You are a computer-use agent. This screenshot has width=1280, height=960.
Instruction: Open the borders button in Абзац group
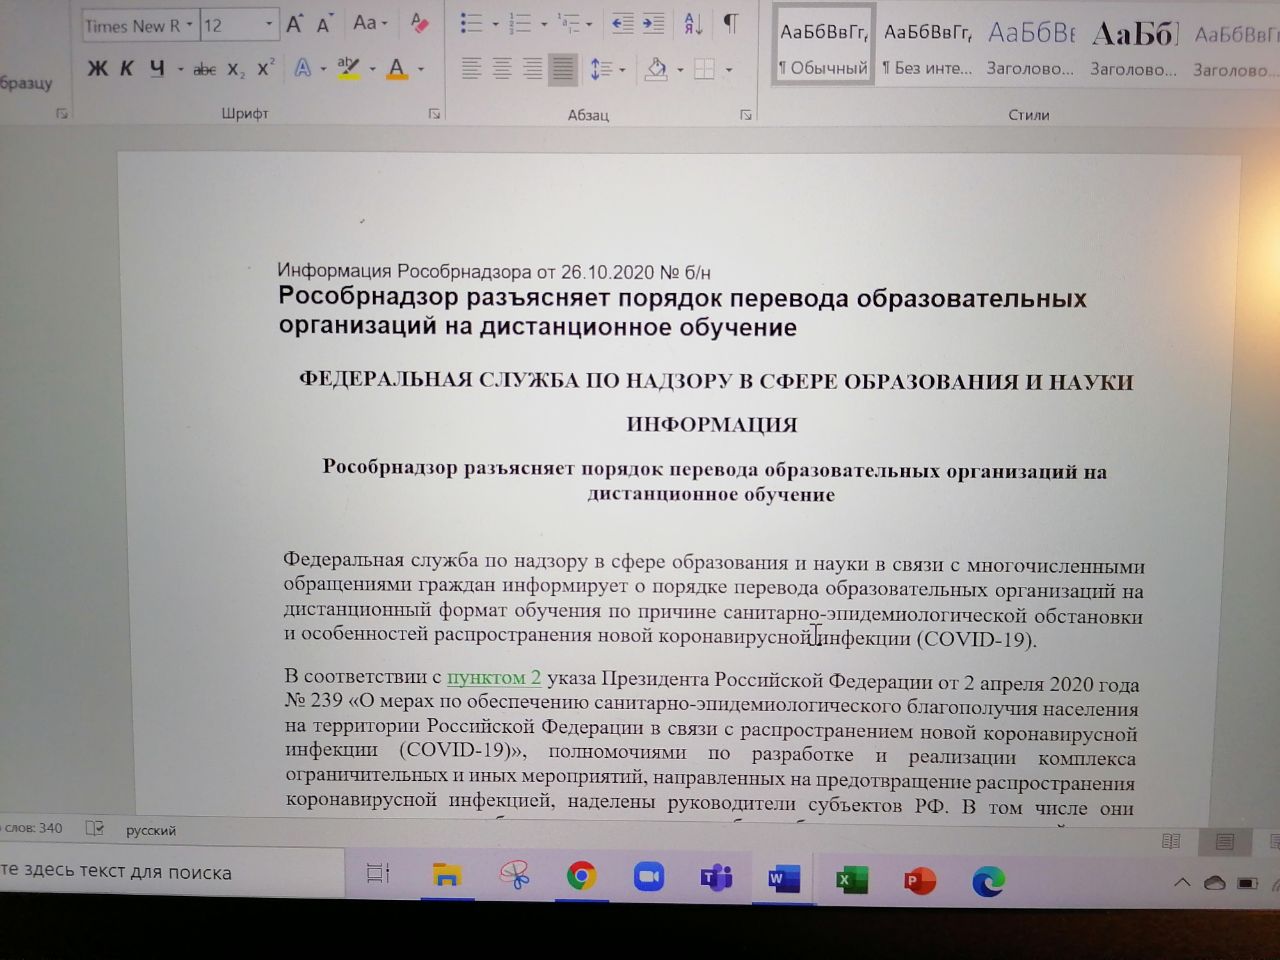[705, 69]
